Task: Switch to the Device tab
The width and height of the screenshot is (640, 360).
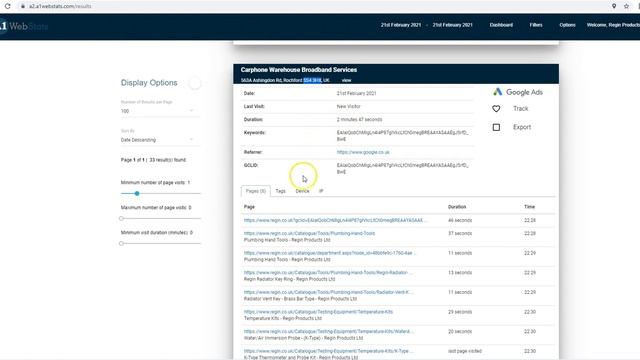Action: pos(302,191)
